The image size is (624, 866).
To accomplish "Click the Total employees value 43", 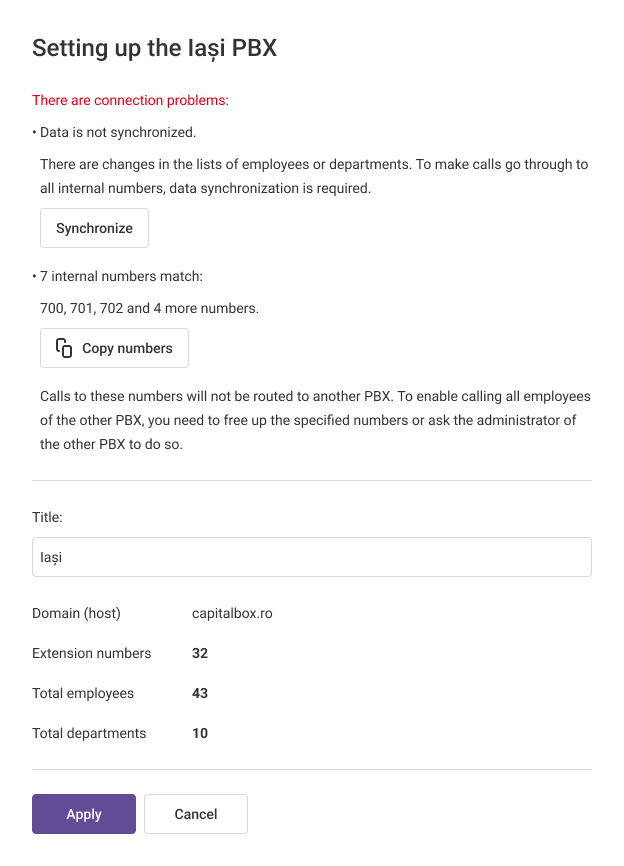I will pos(200,693).
